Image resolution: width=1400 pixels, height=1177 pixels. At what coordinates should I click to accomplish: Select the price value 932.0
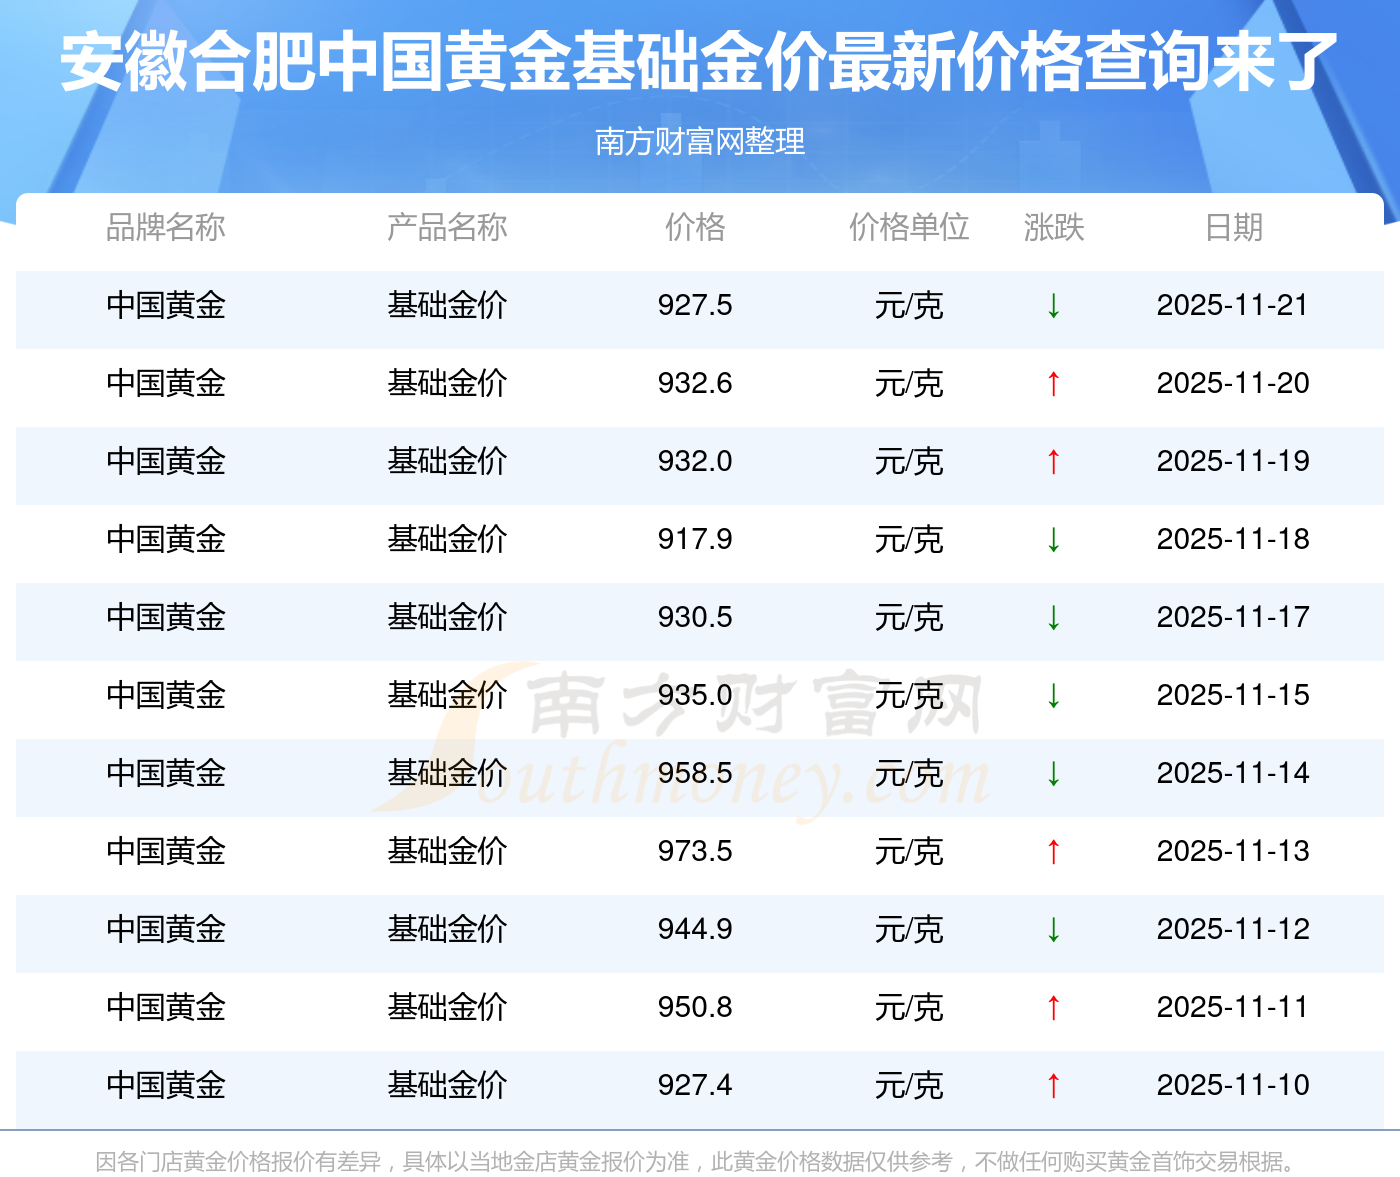tap(695, 461)
